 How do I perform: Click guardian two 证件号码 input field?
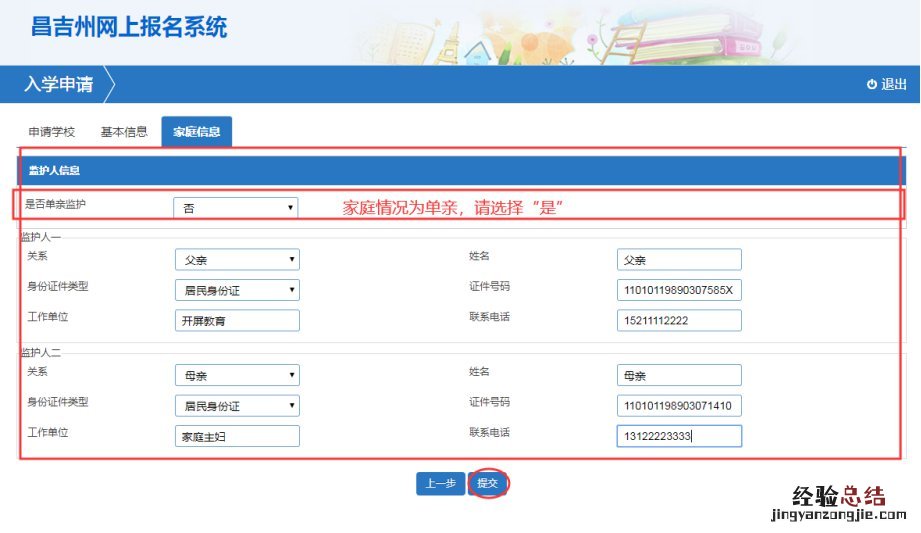pos(679,406)
